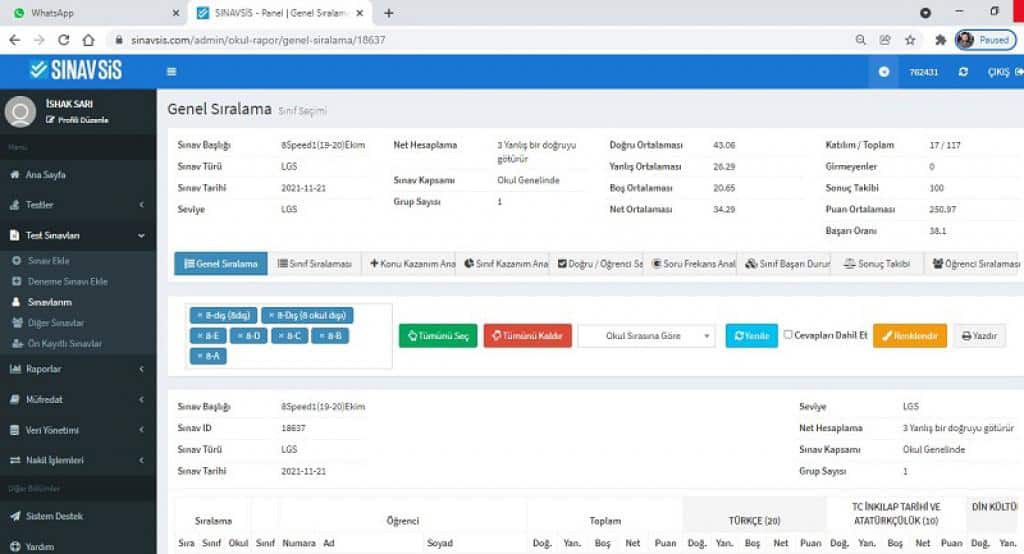This screenshot has height=554, width=1024.
Task: Click the refresh icon in blue header
Action: [x=962, y=72]
